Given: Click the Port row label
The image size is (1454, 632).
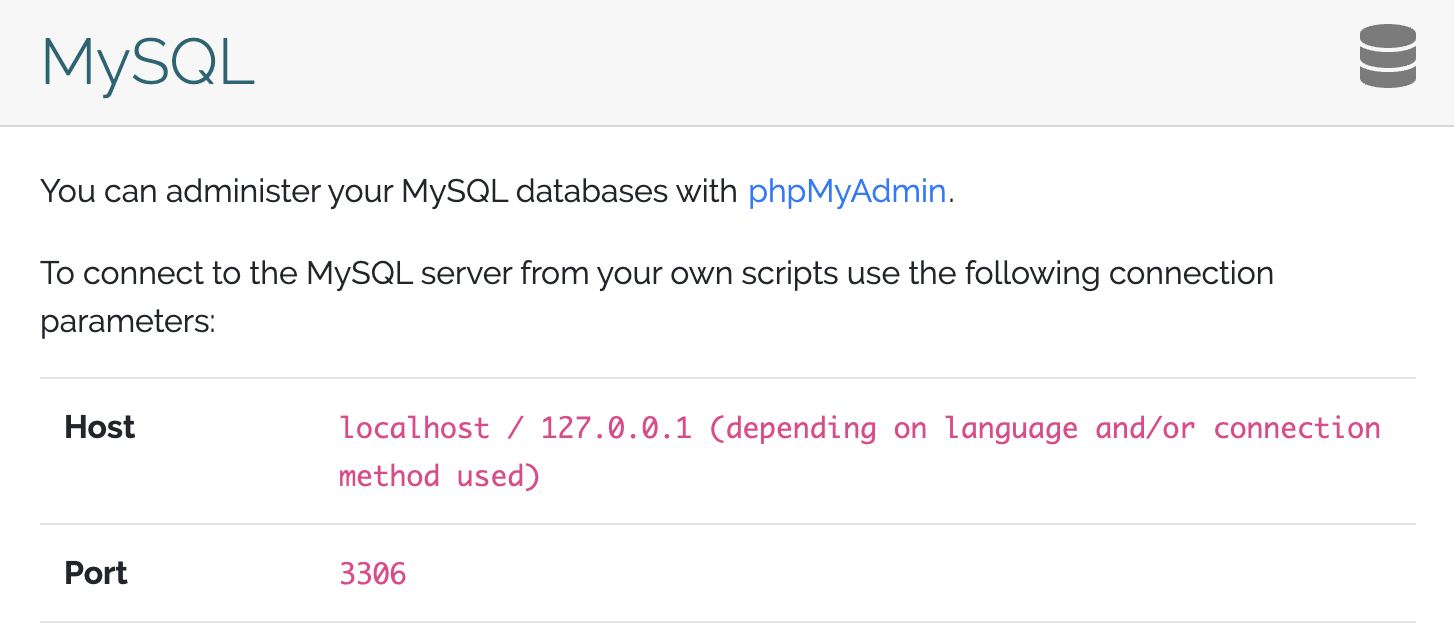Looking at the screenshot, I should 97,573.
